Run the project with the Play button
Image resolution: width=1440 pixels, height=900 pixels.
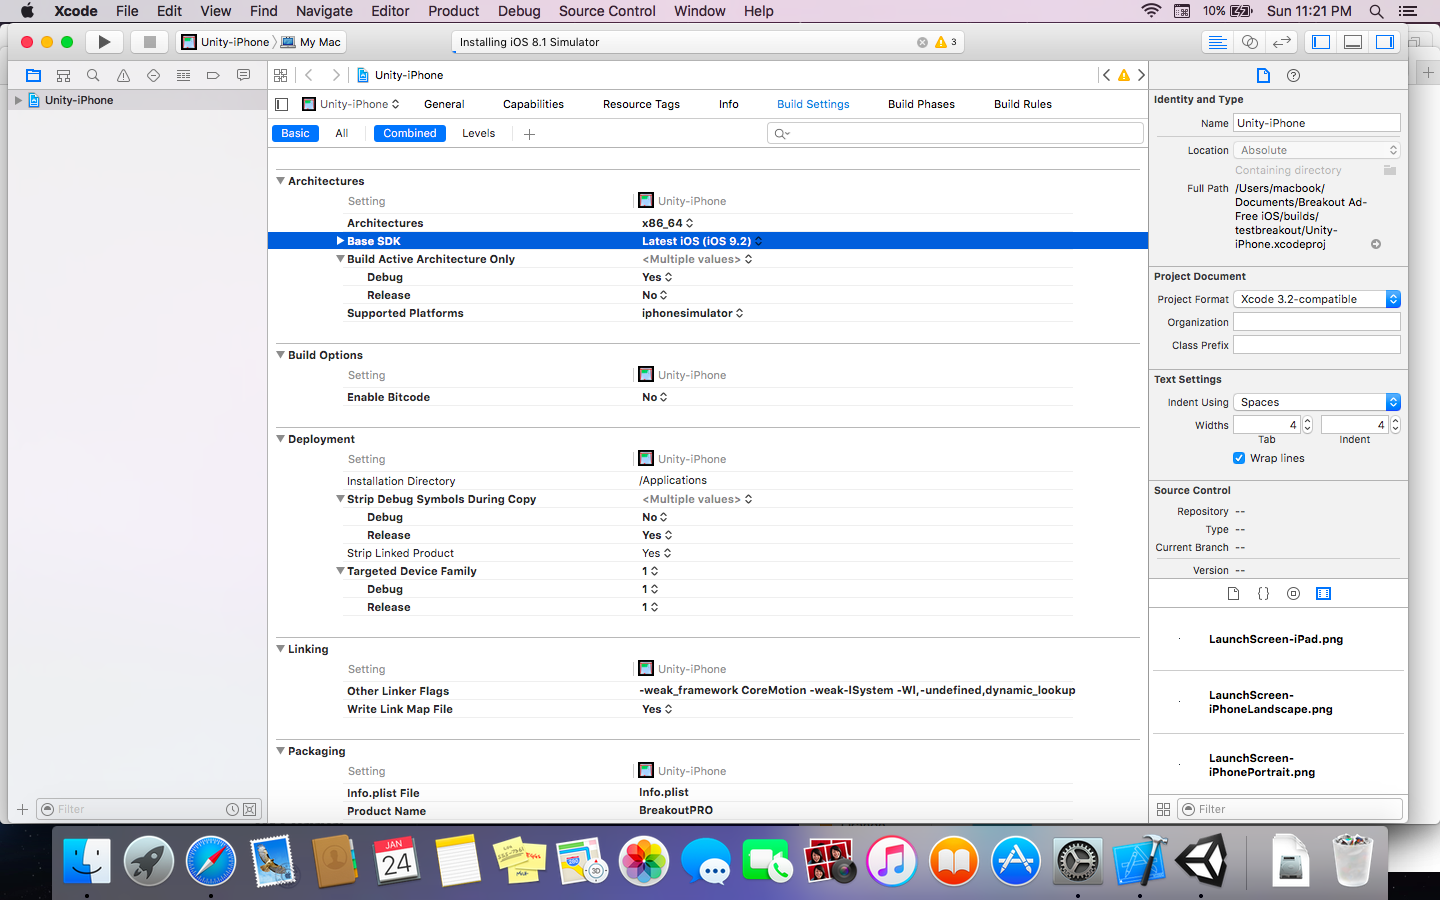click(x=104, y=42)
